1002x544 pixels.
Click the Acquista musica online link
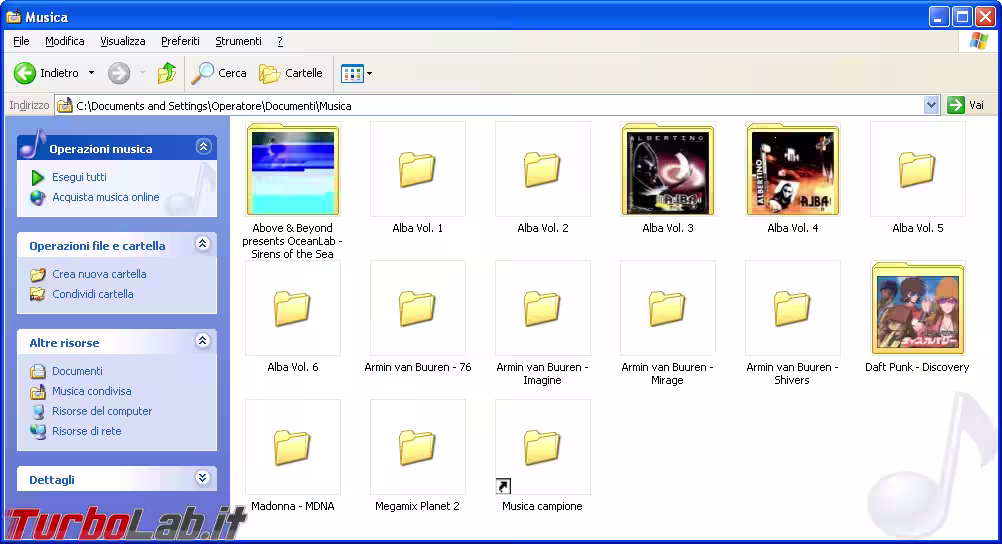105,198
